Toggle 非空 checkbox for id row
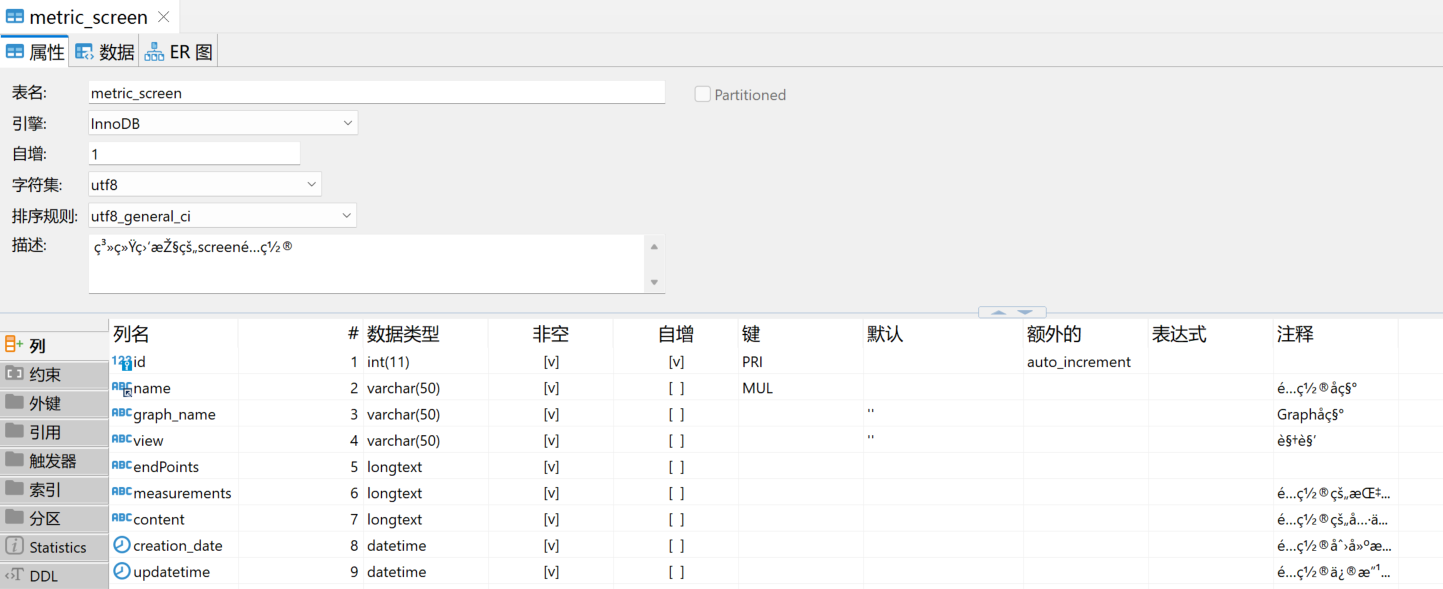The image size is (1443, 589). [551, 362]
